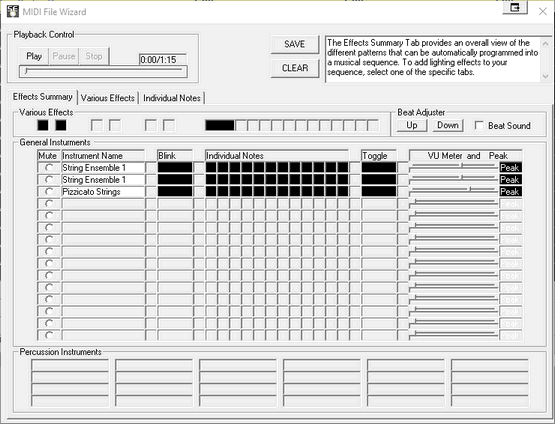Enable the Beat Sound checkbox
Image resolution: width=555 pixels, height=424 pixels.
[x=479, y=126]
